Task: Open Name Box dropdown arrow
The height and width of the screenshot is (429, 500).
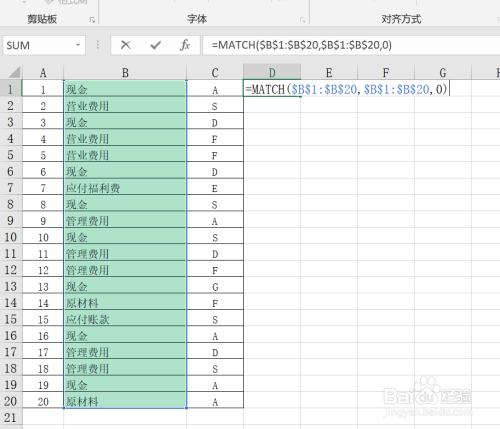Action: tap(78, 45)
